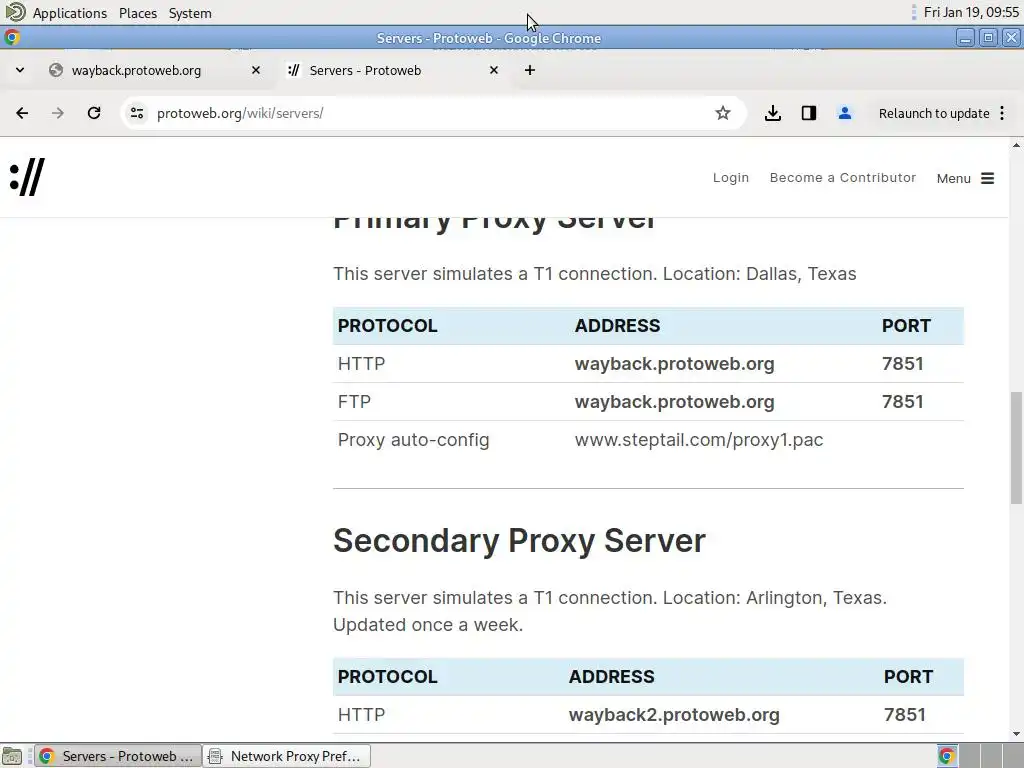Open Chrome downloads icon
The image size is (1024, 768).
pyautogui.click(x=773, y=113)
